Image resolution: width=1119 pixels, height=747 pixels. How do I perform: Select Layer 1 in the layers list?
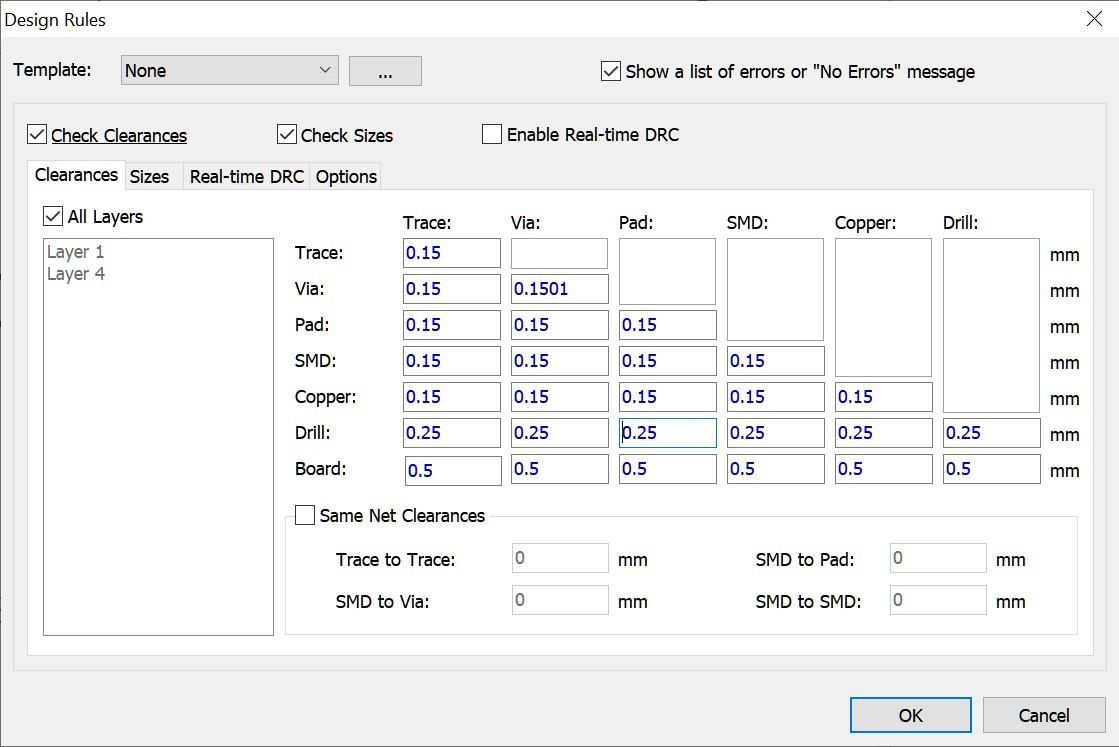coord(76,252)
